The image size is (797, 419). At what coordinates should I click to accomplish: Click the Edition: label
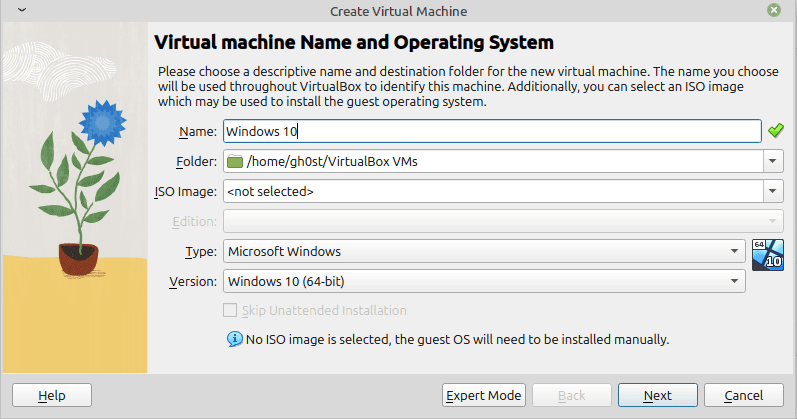[x=195, y=222]
